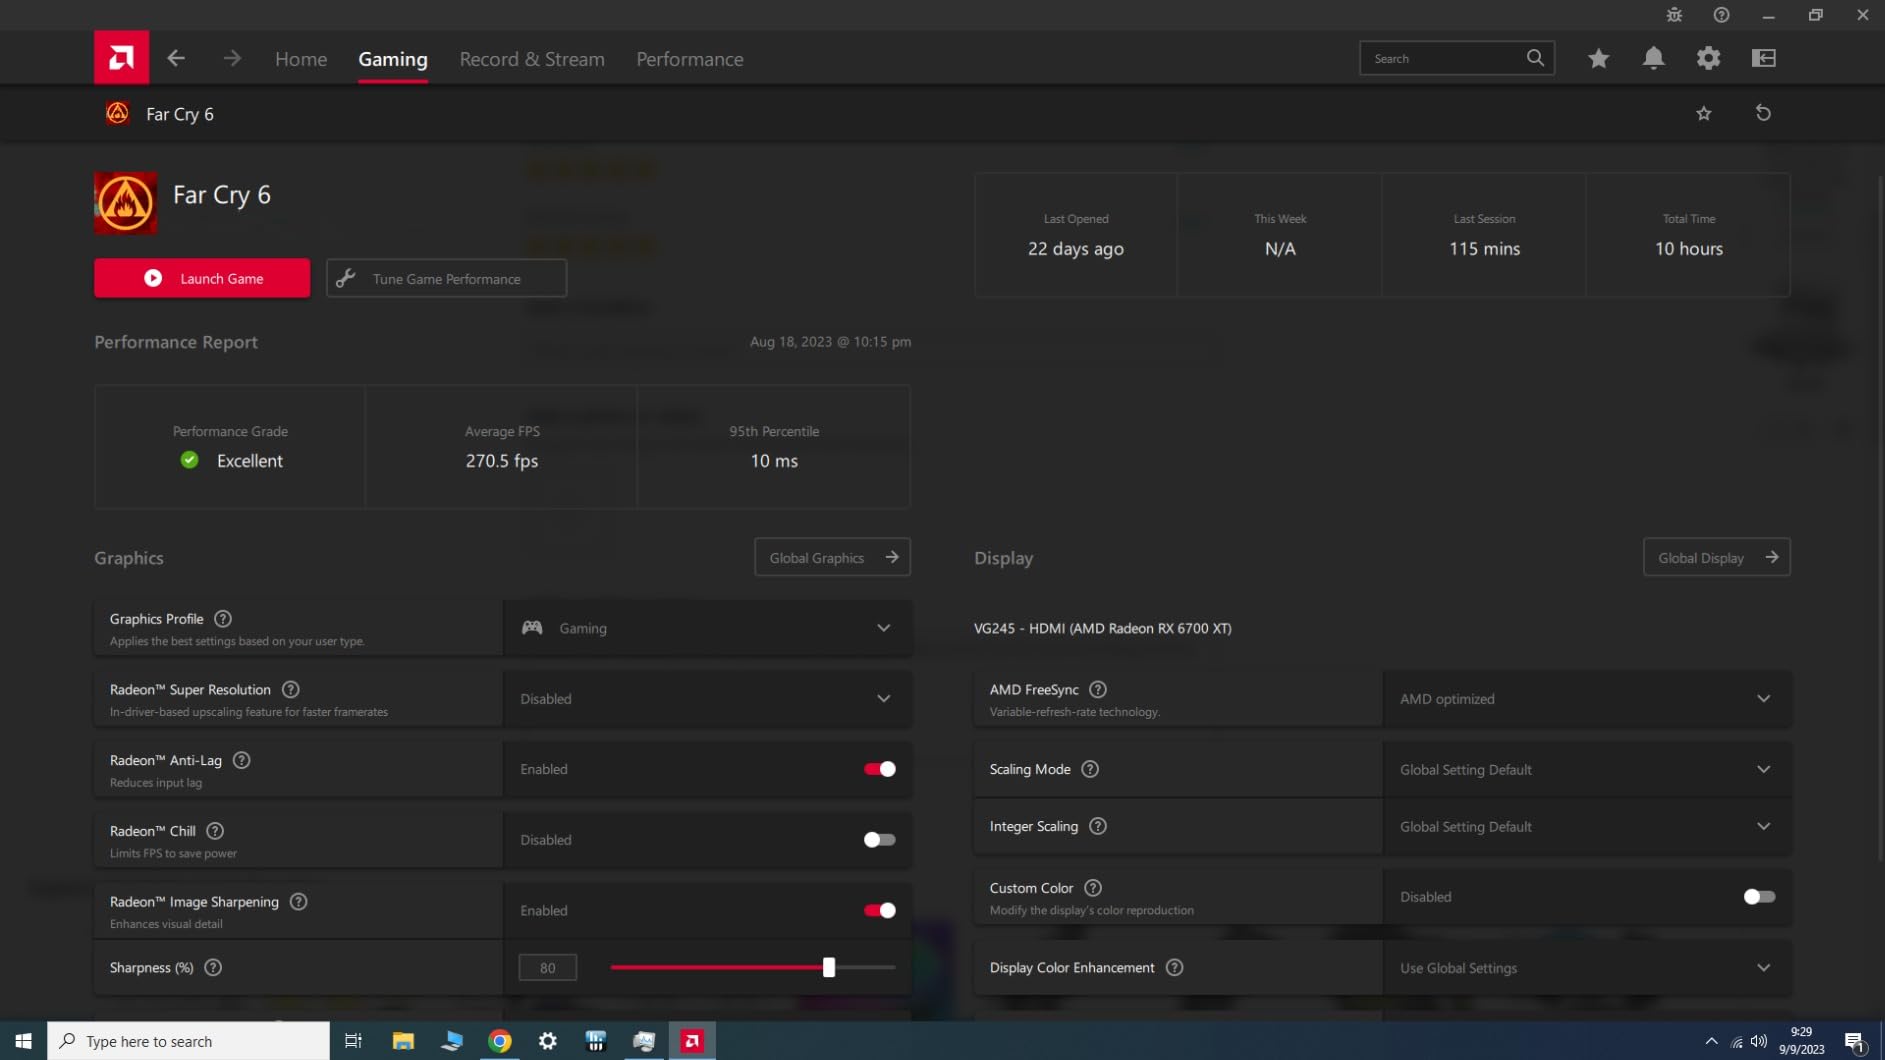Open the Windows Start menu

pos(23,1041)
